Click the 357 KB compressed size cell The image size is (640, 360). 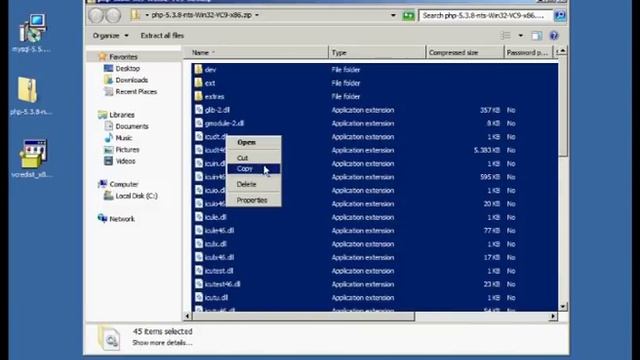point(490,110)
